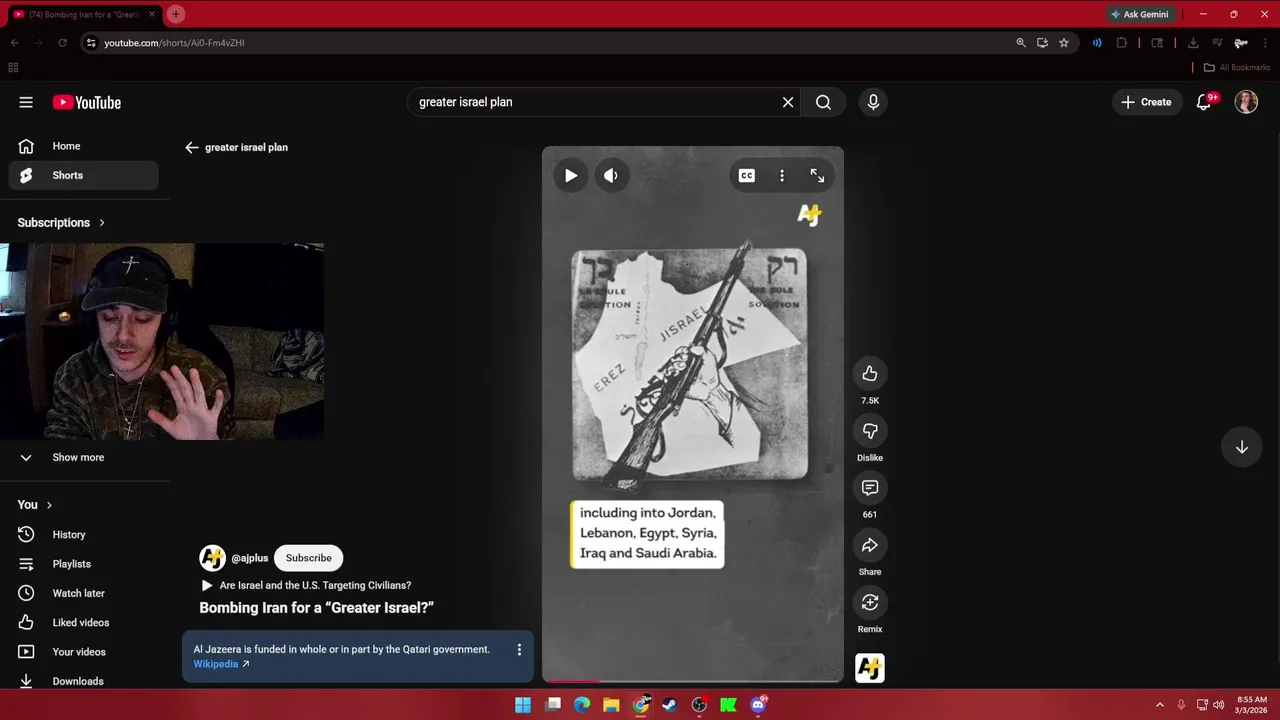Image resolution: width=1280 pixels, height=720 pixels.
Task: Start voice search with the microphone
Action: coord(873,102)
